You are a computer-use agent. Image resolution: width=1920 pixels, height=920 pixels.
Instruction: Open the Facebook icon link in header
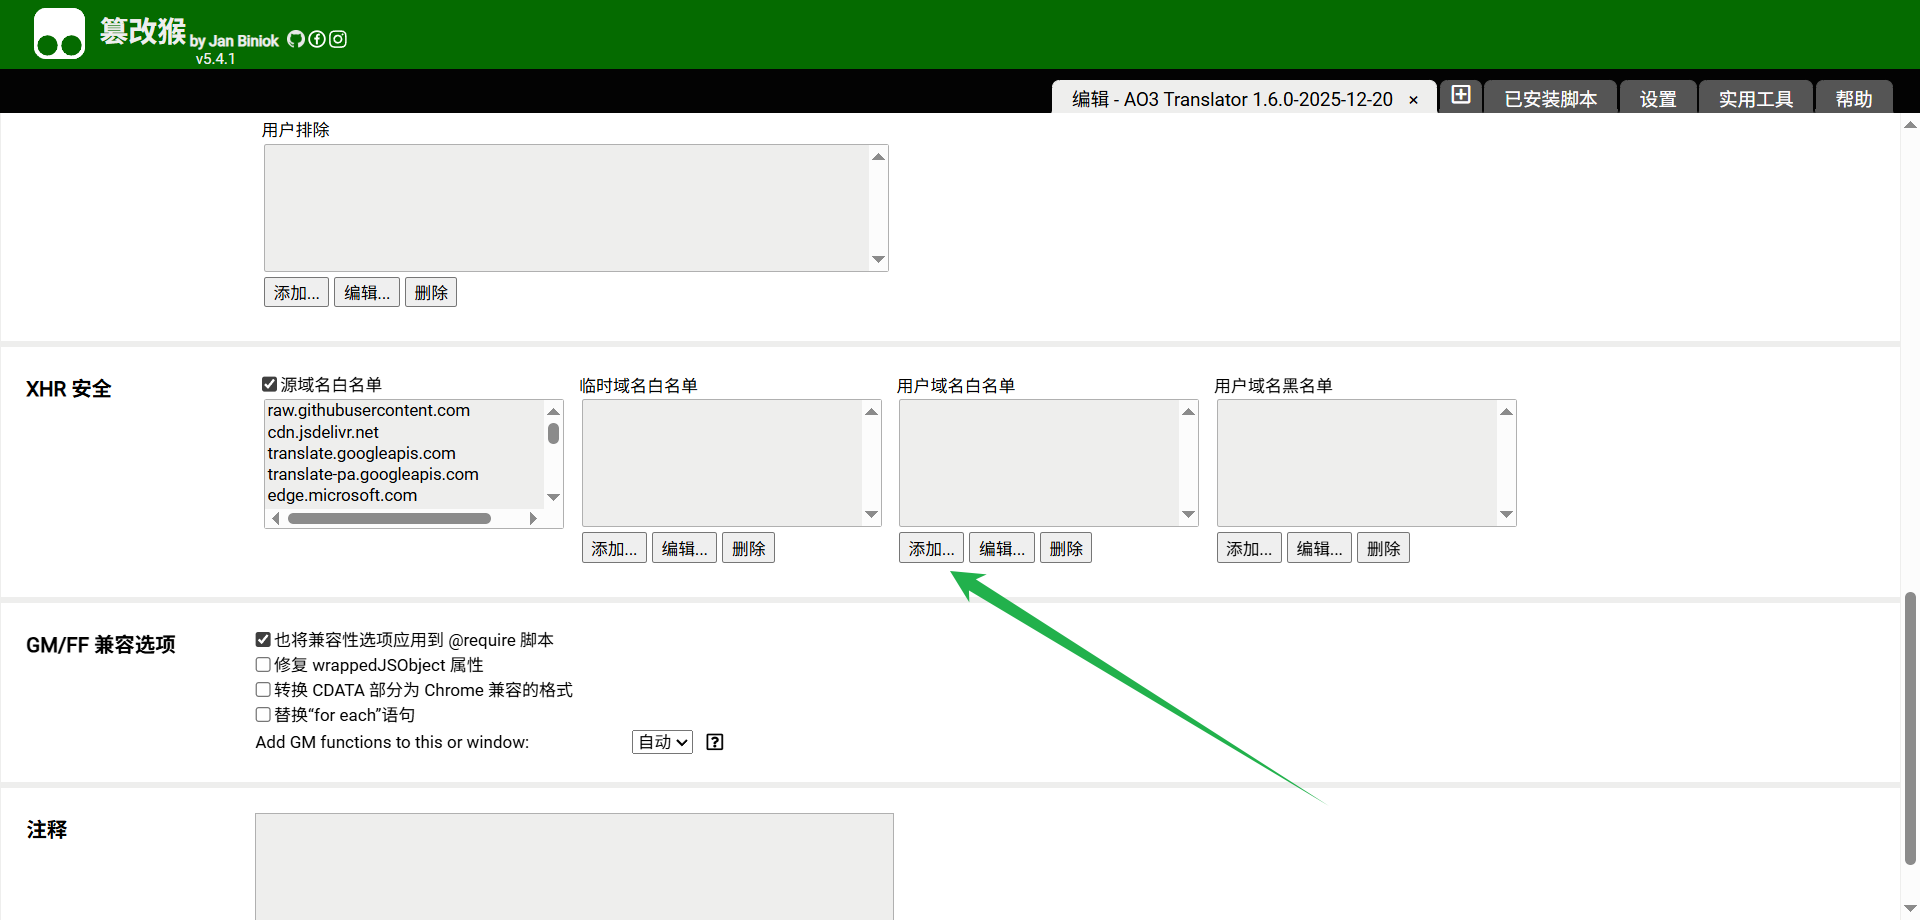click(x=317, y=39)
